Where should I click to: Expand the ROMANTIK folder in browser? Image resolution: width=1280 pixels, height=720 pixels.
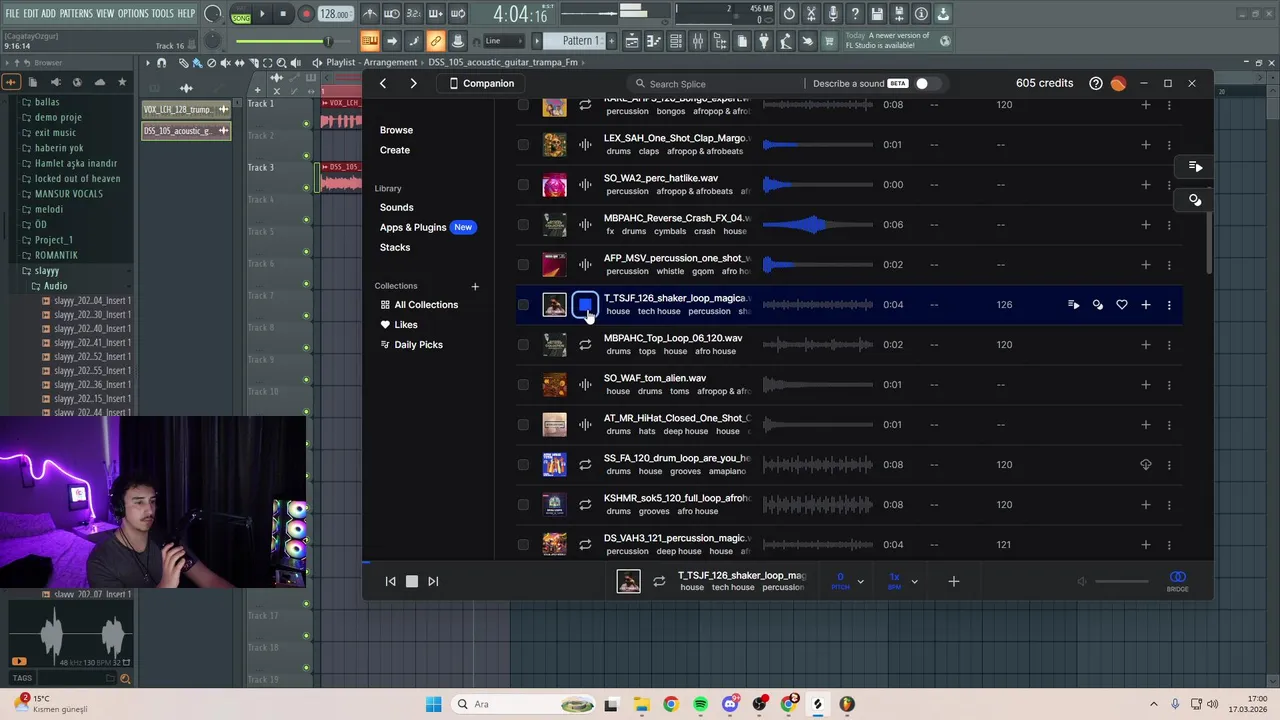tap(55, 255)
